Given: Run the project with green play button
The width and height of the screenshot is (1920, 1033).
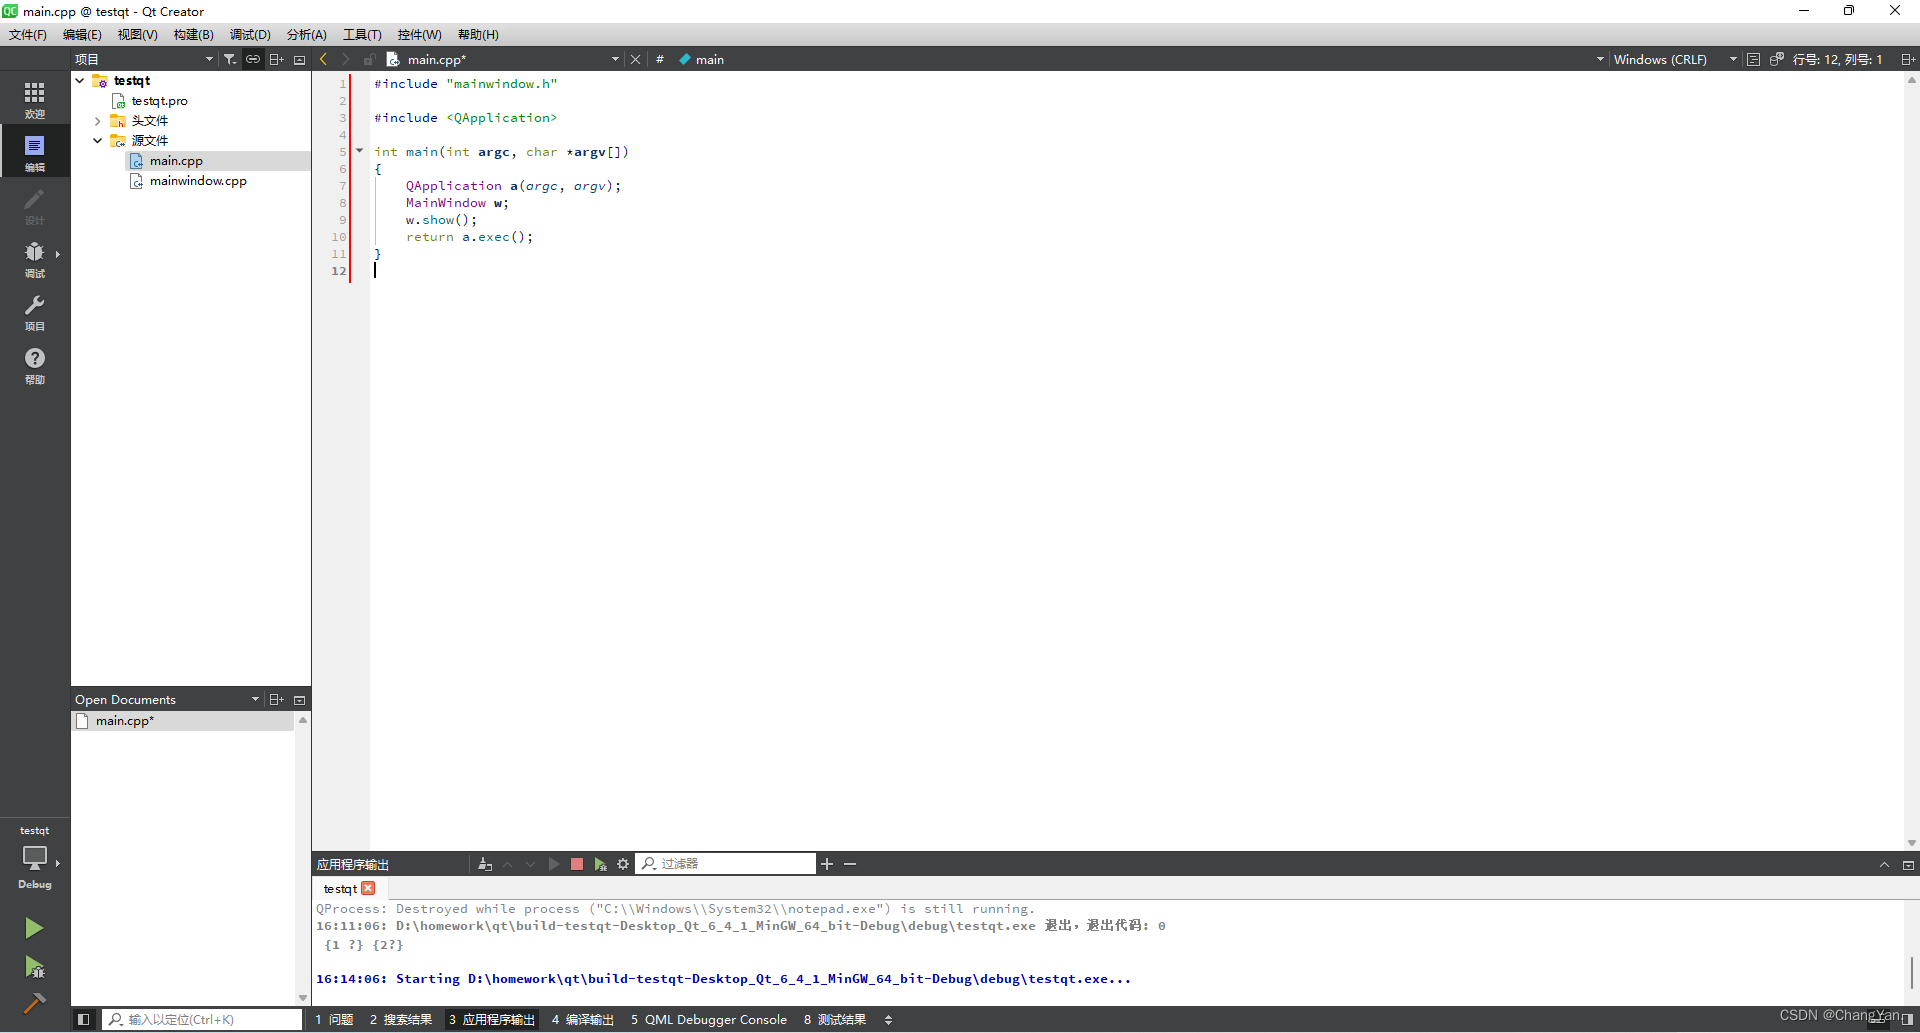Looking at the screenshot, I should pos(34,928).
